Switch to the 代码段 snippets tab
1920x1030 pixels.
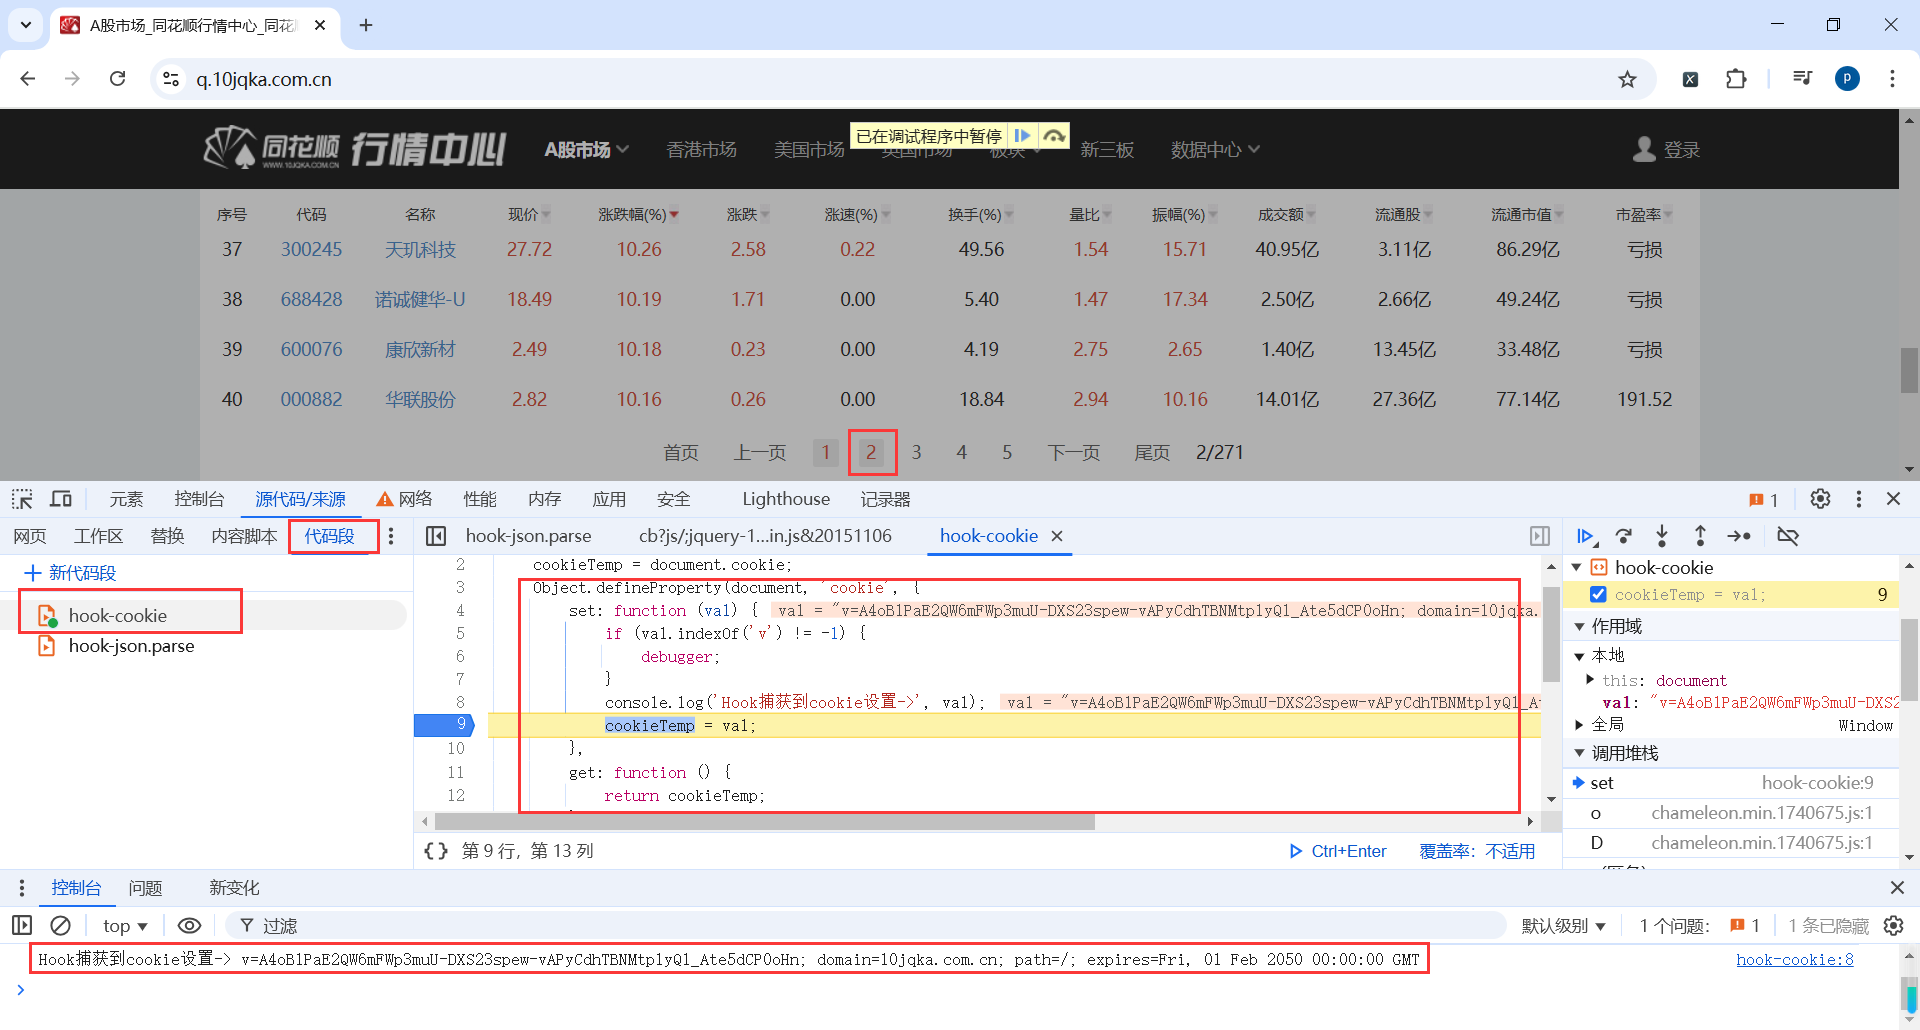click(330, 537)
